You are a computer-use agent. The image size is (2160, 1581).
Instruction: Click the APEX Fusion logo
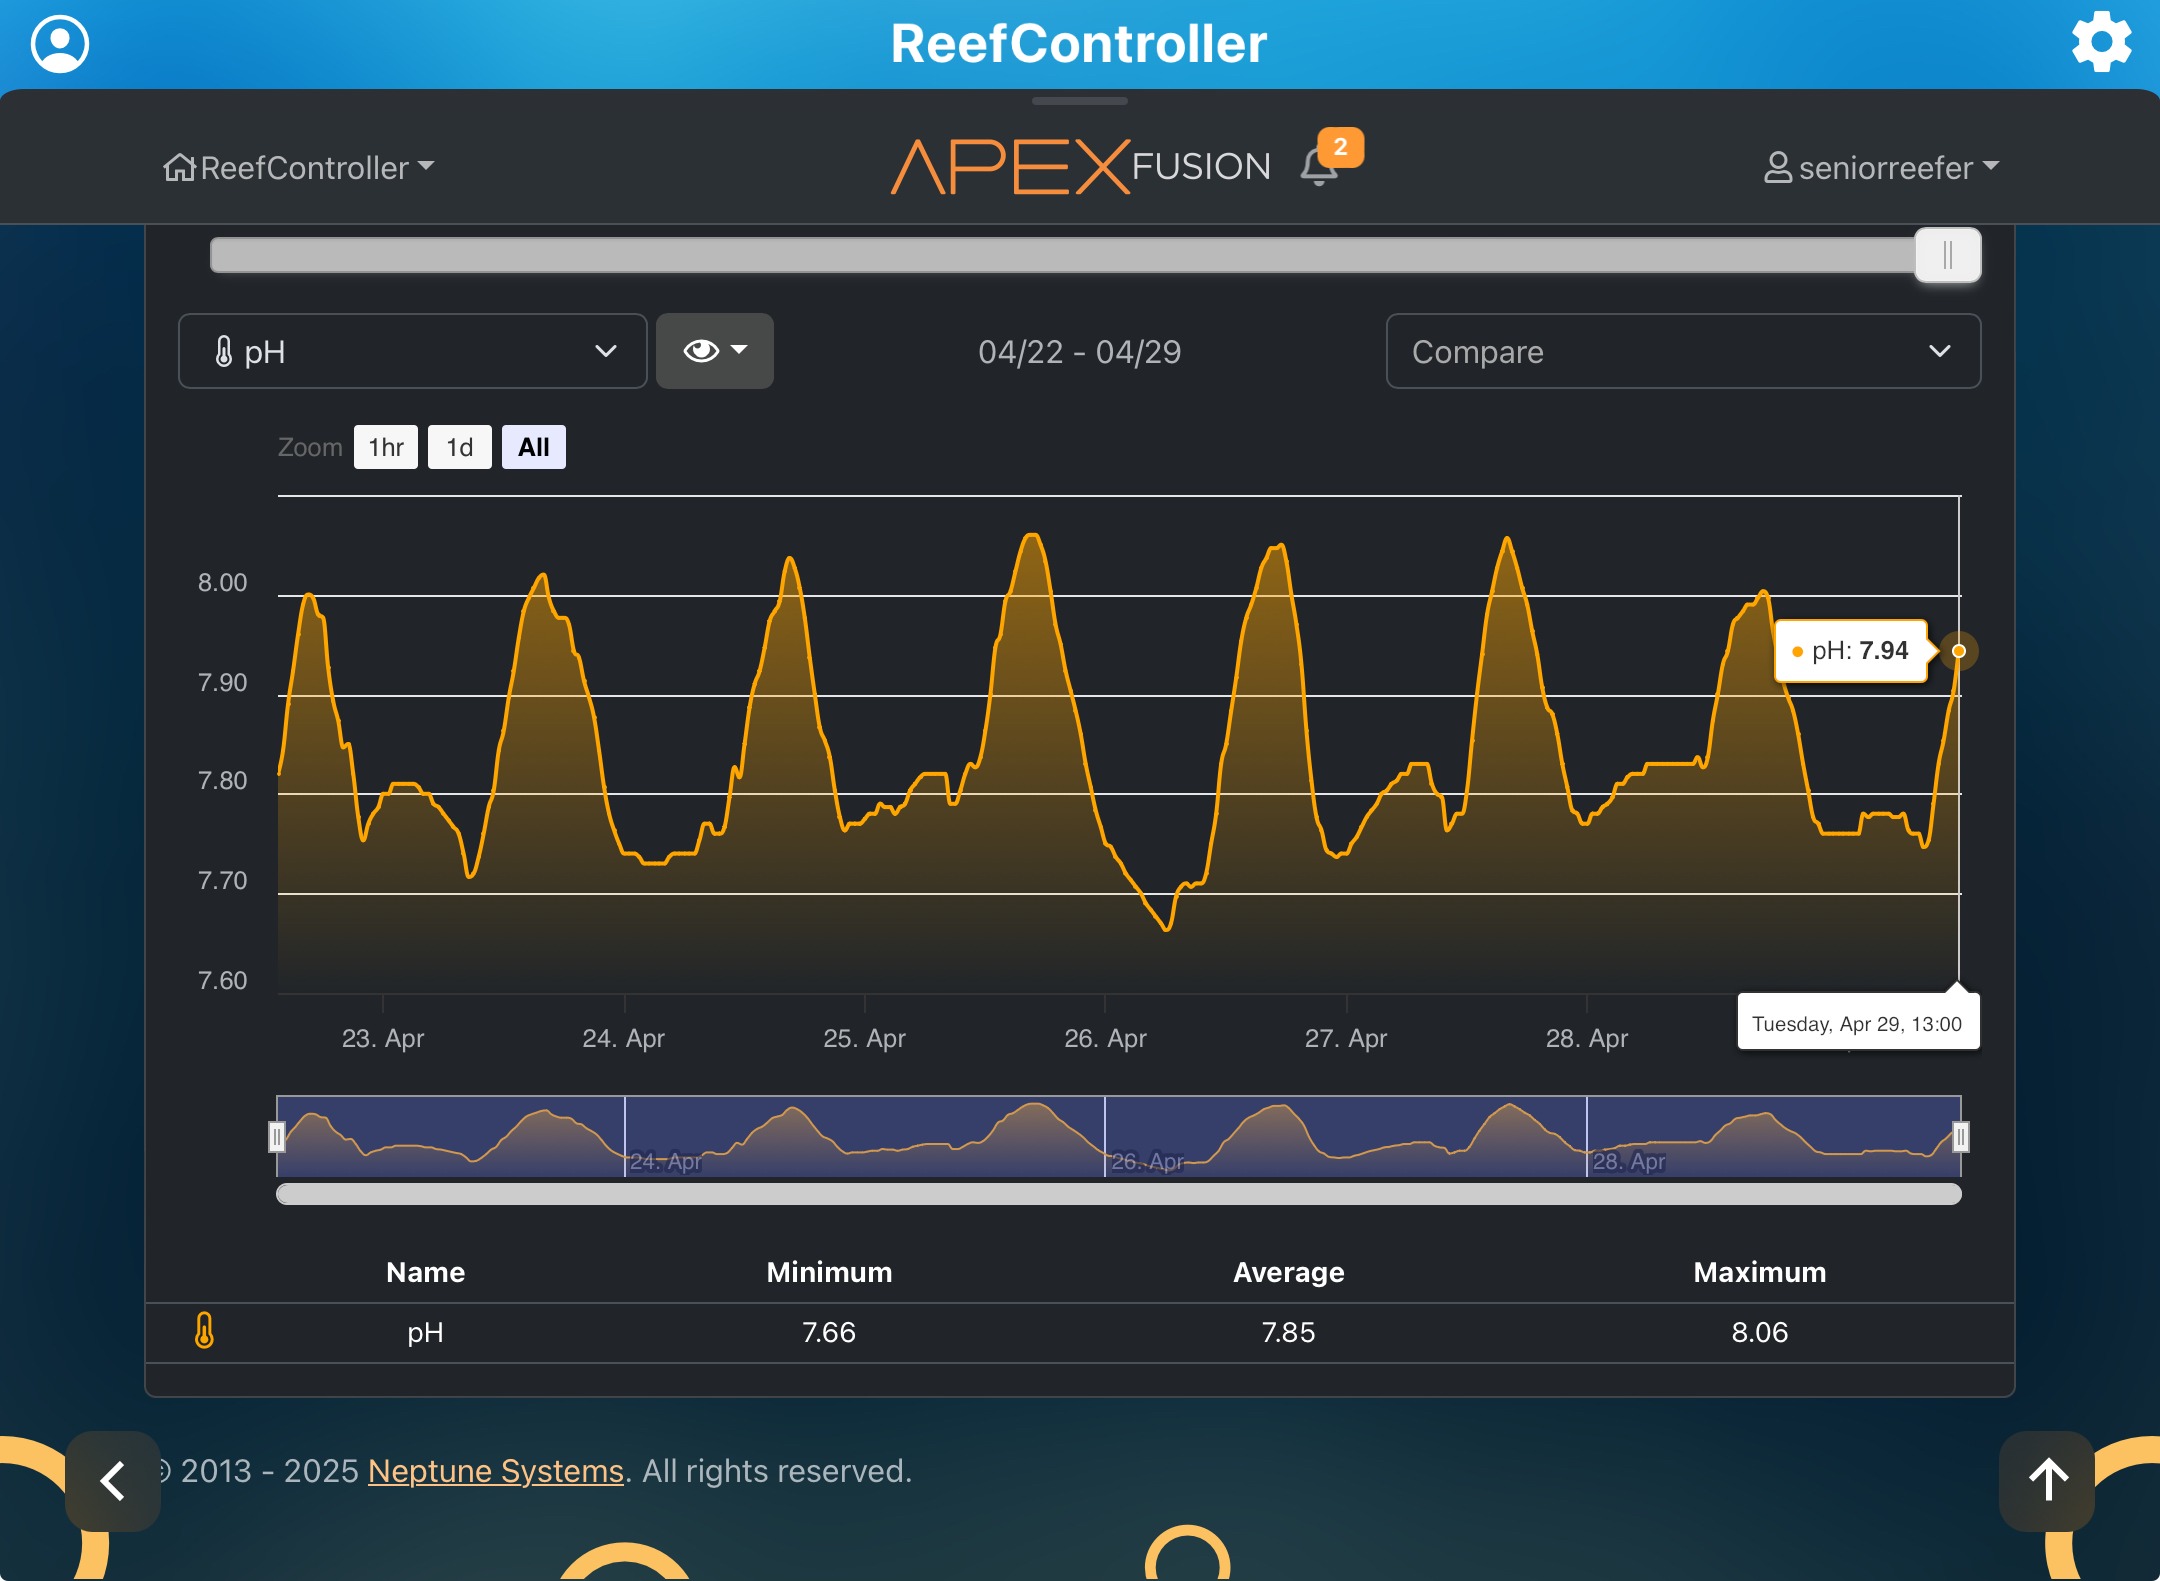click(x=1080, y=166)
